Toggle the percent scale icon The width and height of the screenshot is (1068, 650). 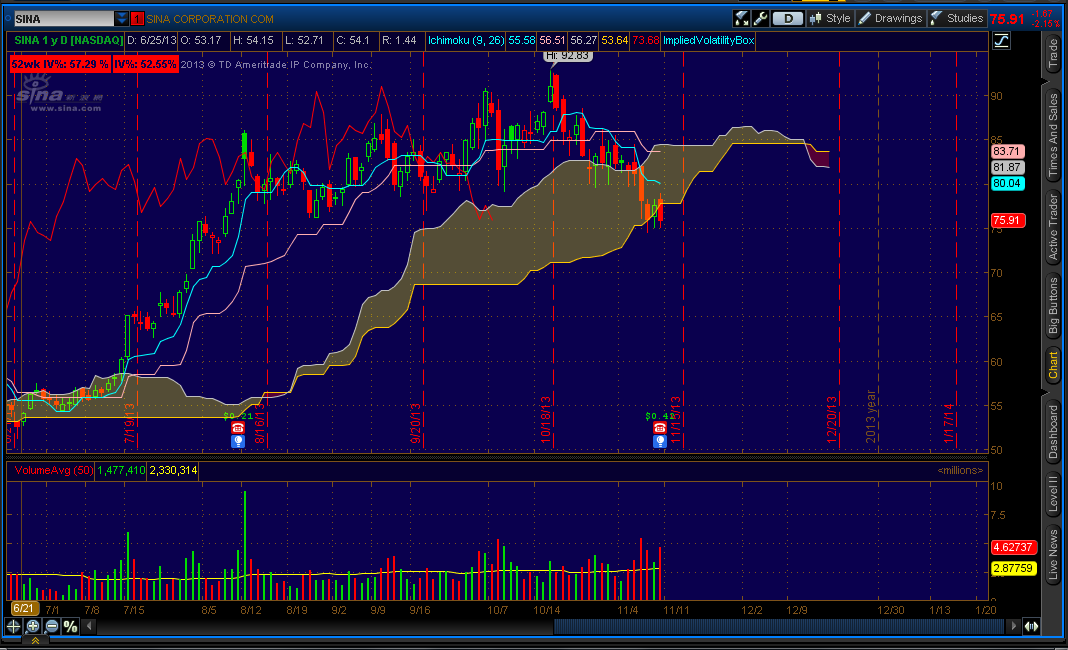[x=70, y=626]
